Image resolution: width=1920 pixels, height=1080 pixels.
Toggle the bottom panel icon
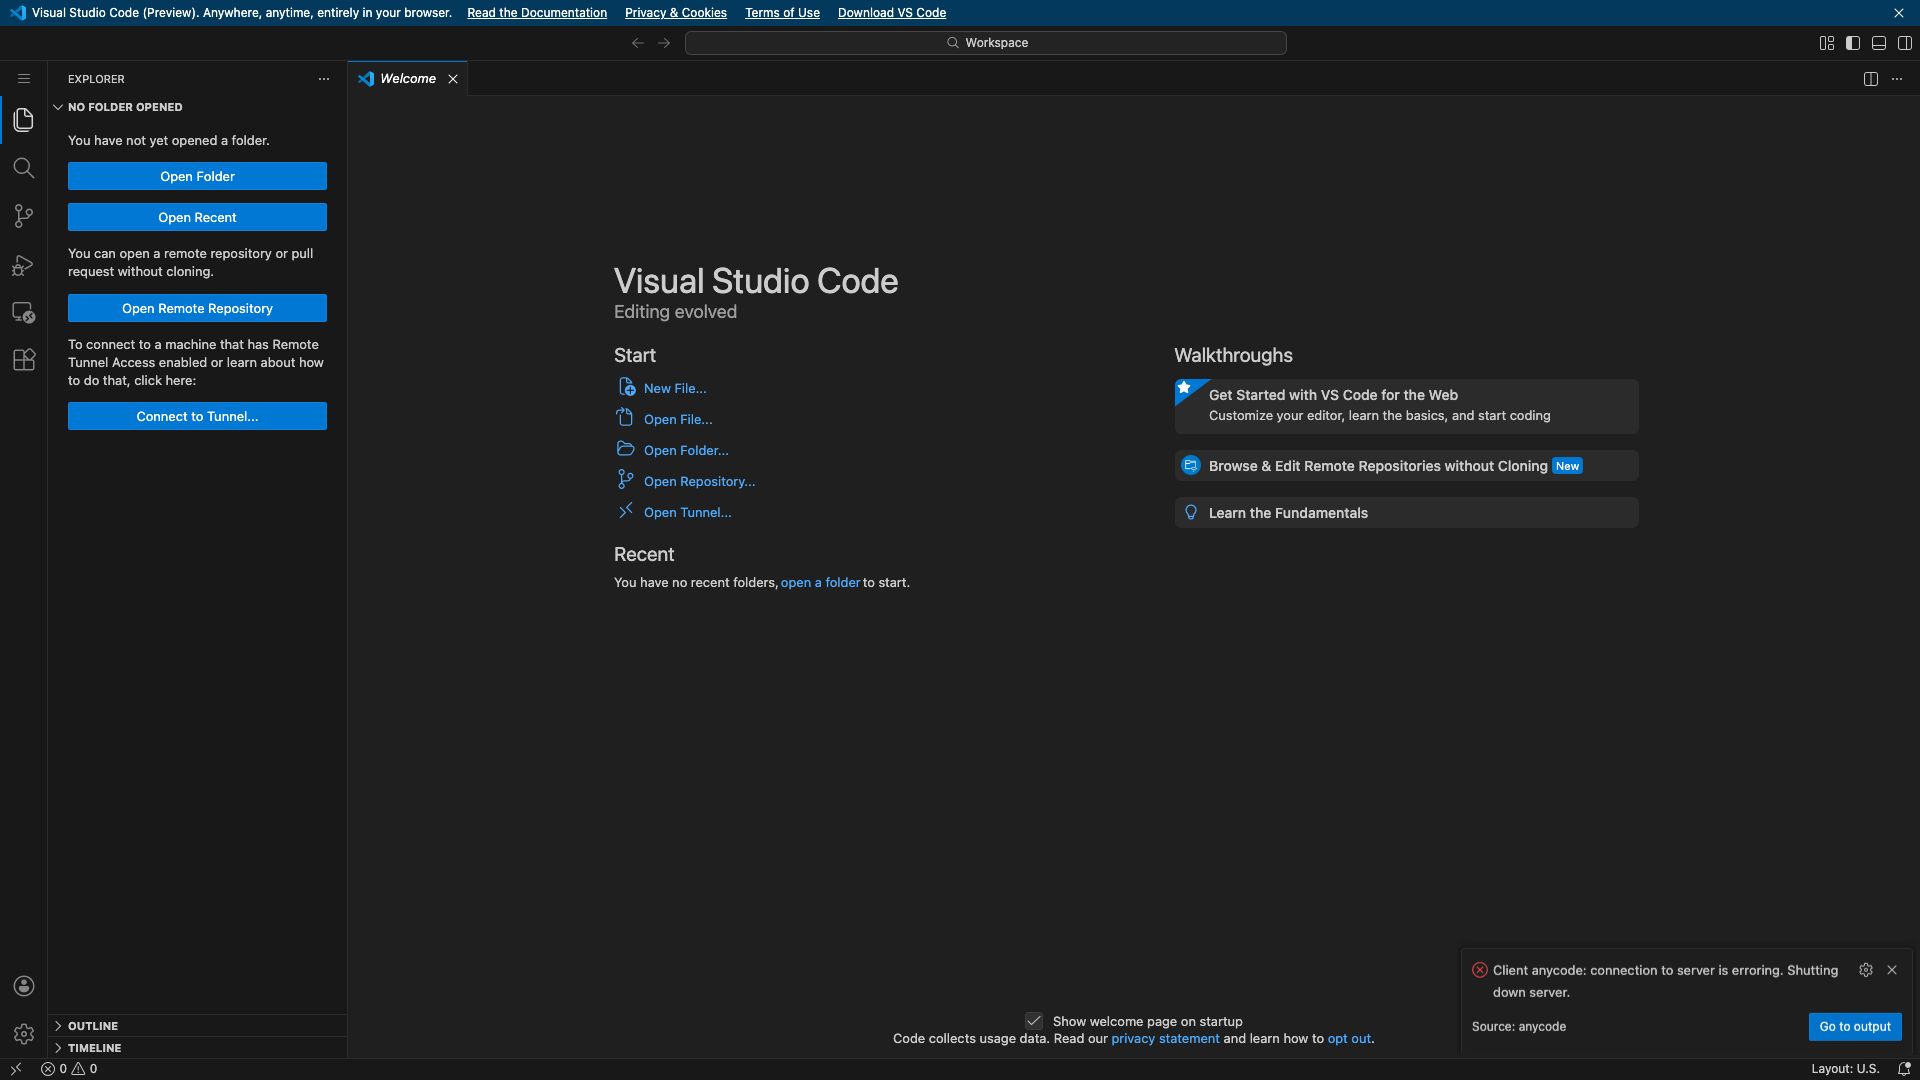[1879, 42]
